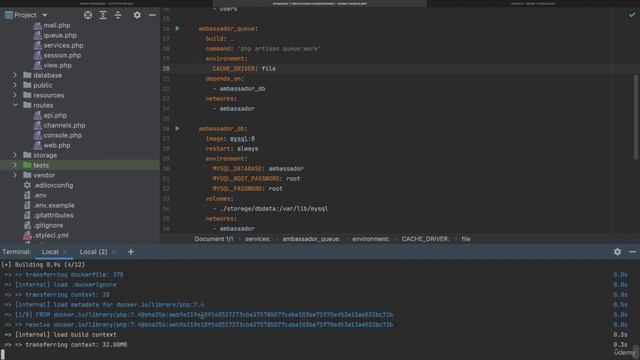Click 'php artisan queue:work' command string
The image size is (640, 360).
(x=279, y=49)
